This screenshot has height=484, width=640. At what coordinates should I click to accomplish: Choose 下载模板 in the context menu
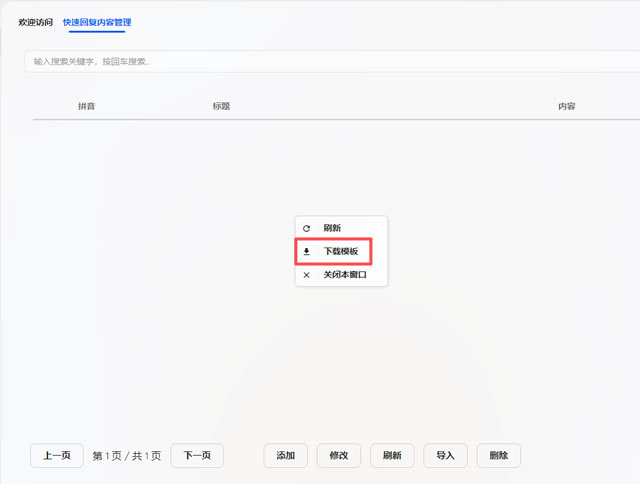click(340, 251)
